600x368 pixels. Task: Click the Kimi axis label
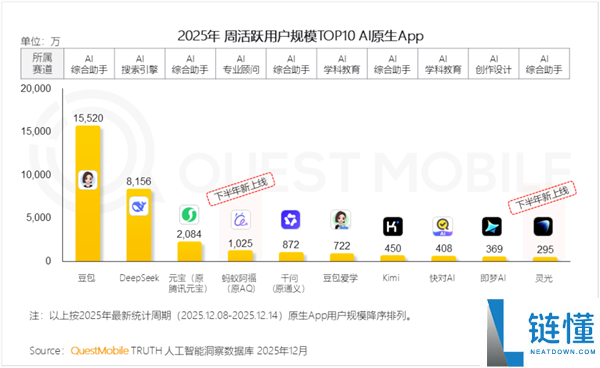(391, 278)
